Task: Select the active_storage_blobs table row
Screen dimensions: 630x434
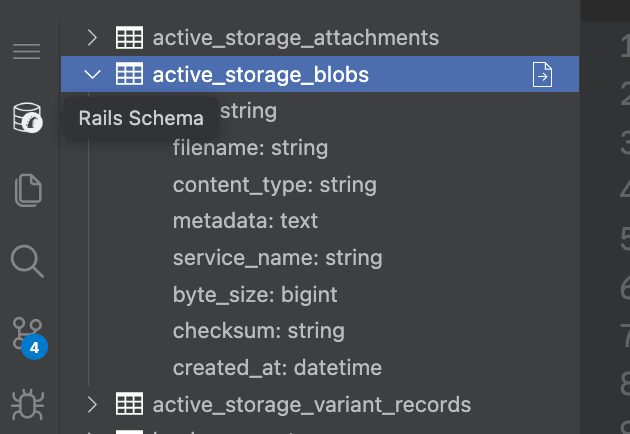Action: (x=320, y=74)
